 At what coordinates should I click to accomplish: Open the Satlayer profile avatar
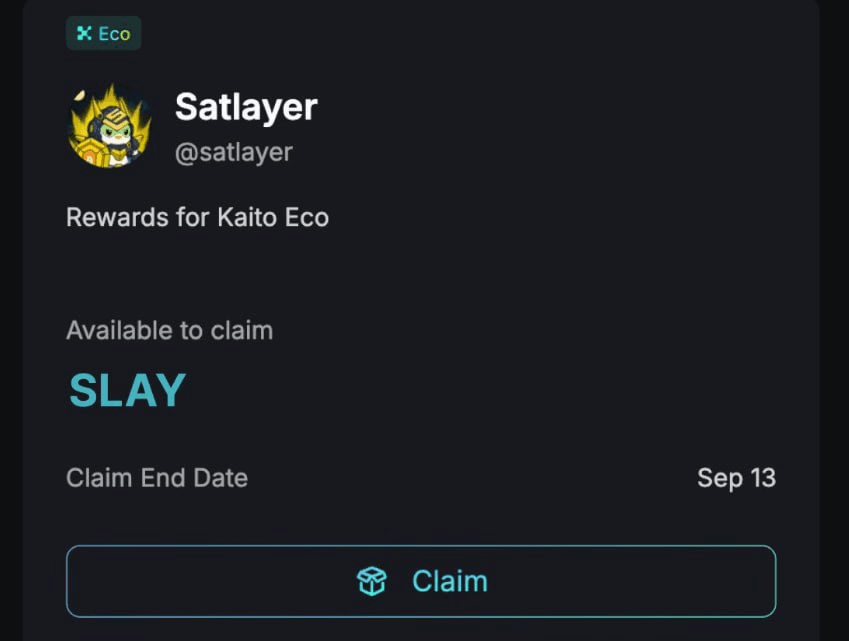(110, 126)
